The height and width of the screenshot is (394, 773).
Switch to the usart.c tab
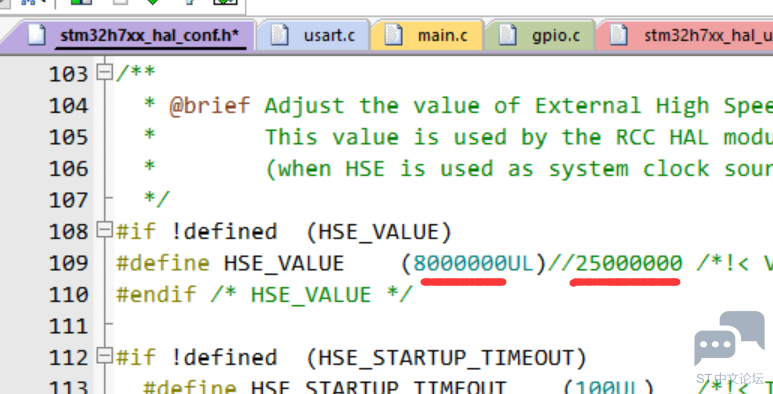(x=313, y=36)
